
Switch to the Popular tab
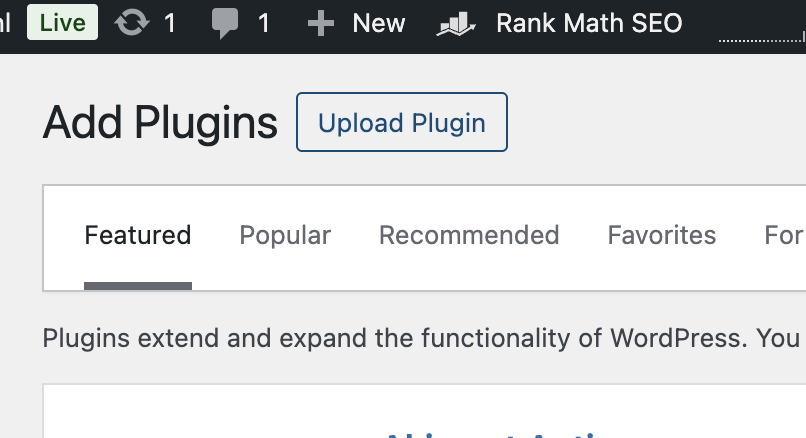[x=285, y=235]
